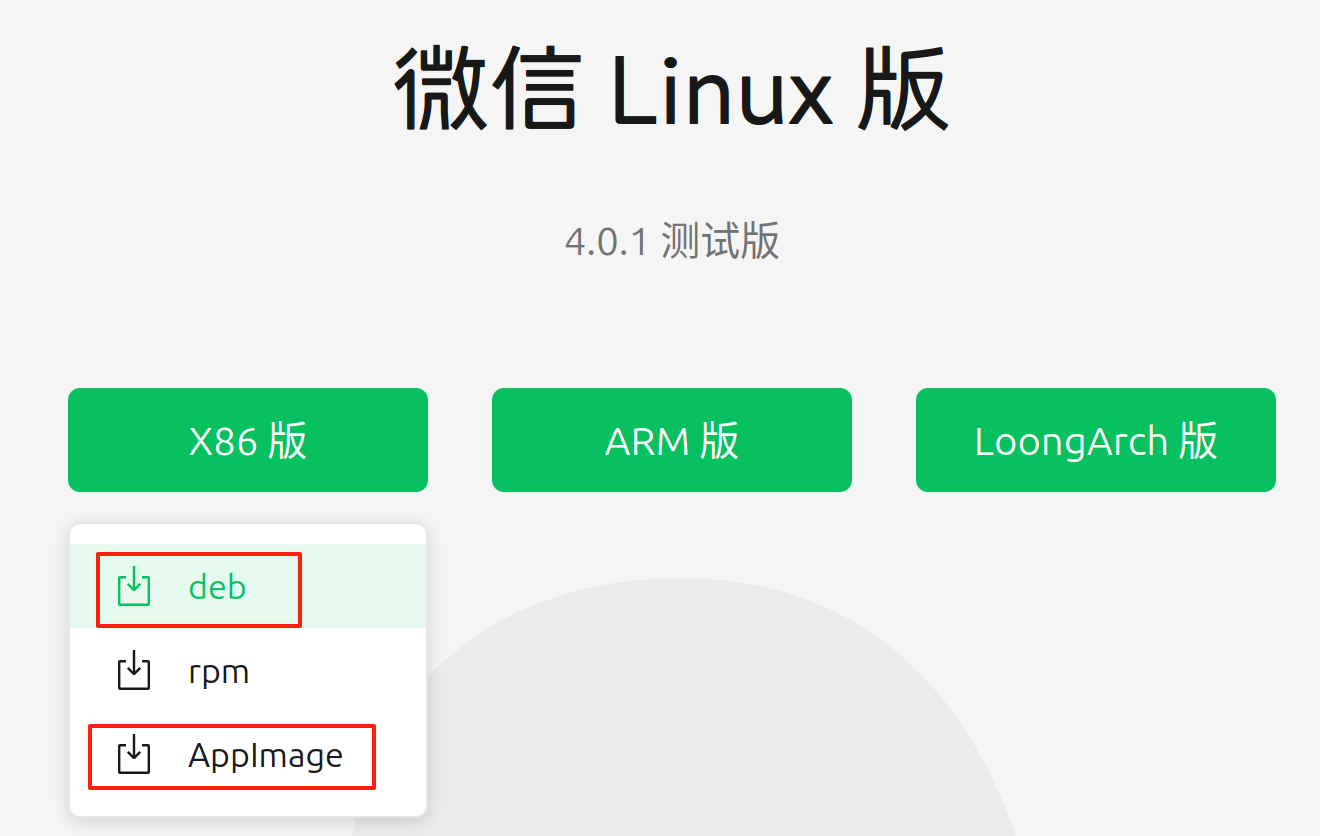This screenshot has height=836, width=1320.
Task: Click the "测试版" beta label
Action: (x=720, y=242)
